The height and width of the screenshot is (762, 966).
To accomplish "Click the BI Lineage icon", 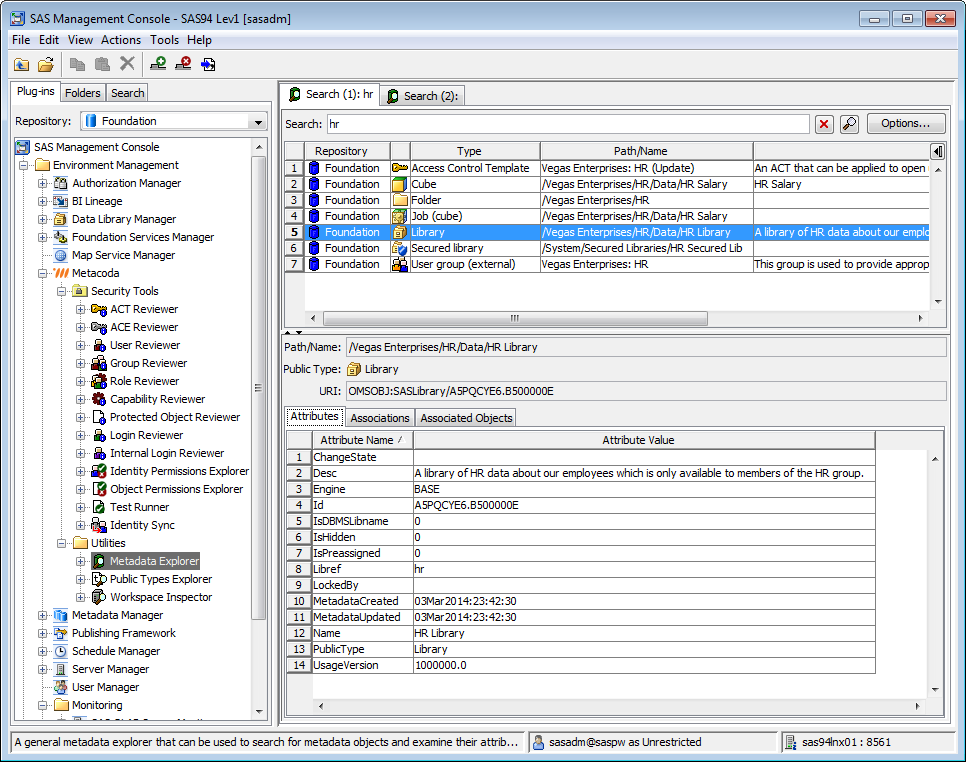I will coord(60,201).
